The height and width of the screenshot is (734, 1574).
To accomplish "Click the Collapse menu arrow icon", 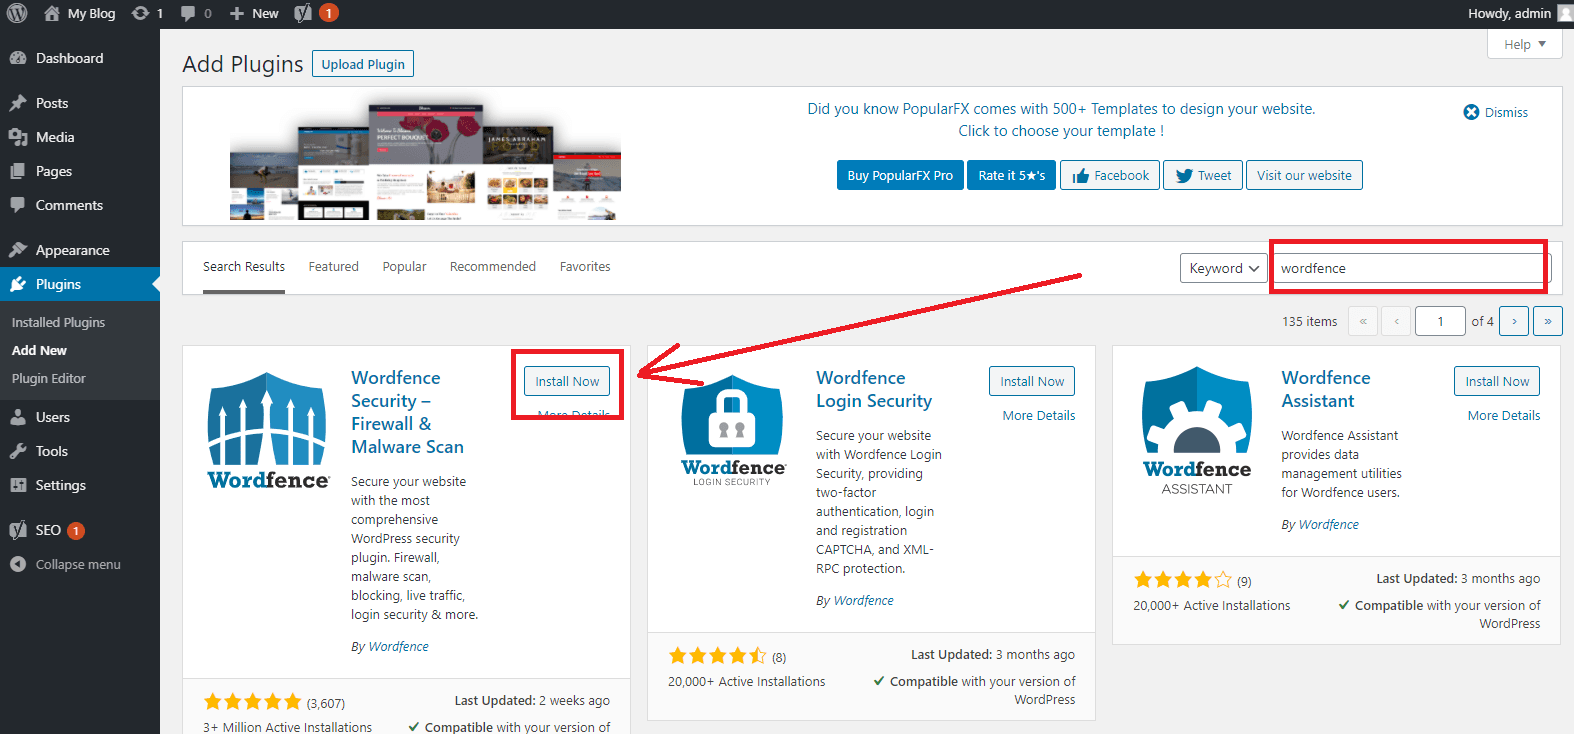I will tap(18, 564).
